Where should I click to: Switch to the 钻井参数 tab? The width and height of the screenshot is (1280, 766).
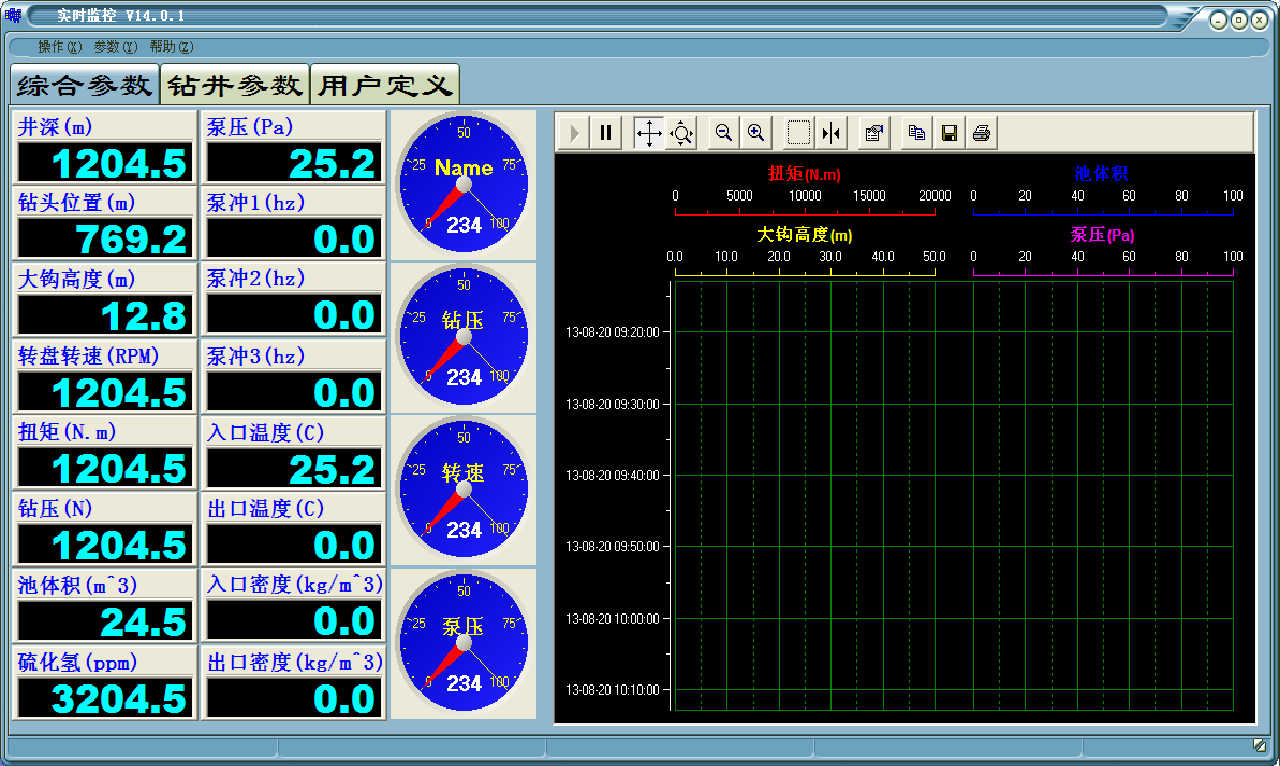235,85
